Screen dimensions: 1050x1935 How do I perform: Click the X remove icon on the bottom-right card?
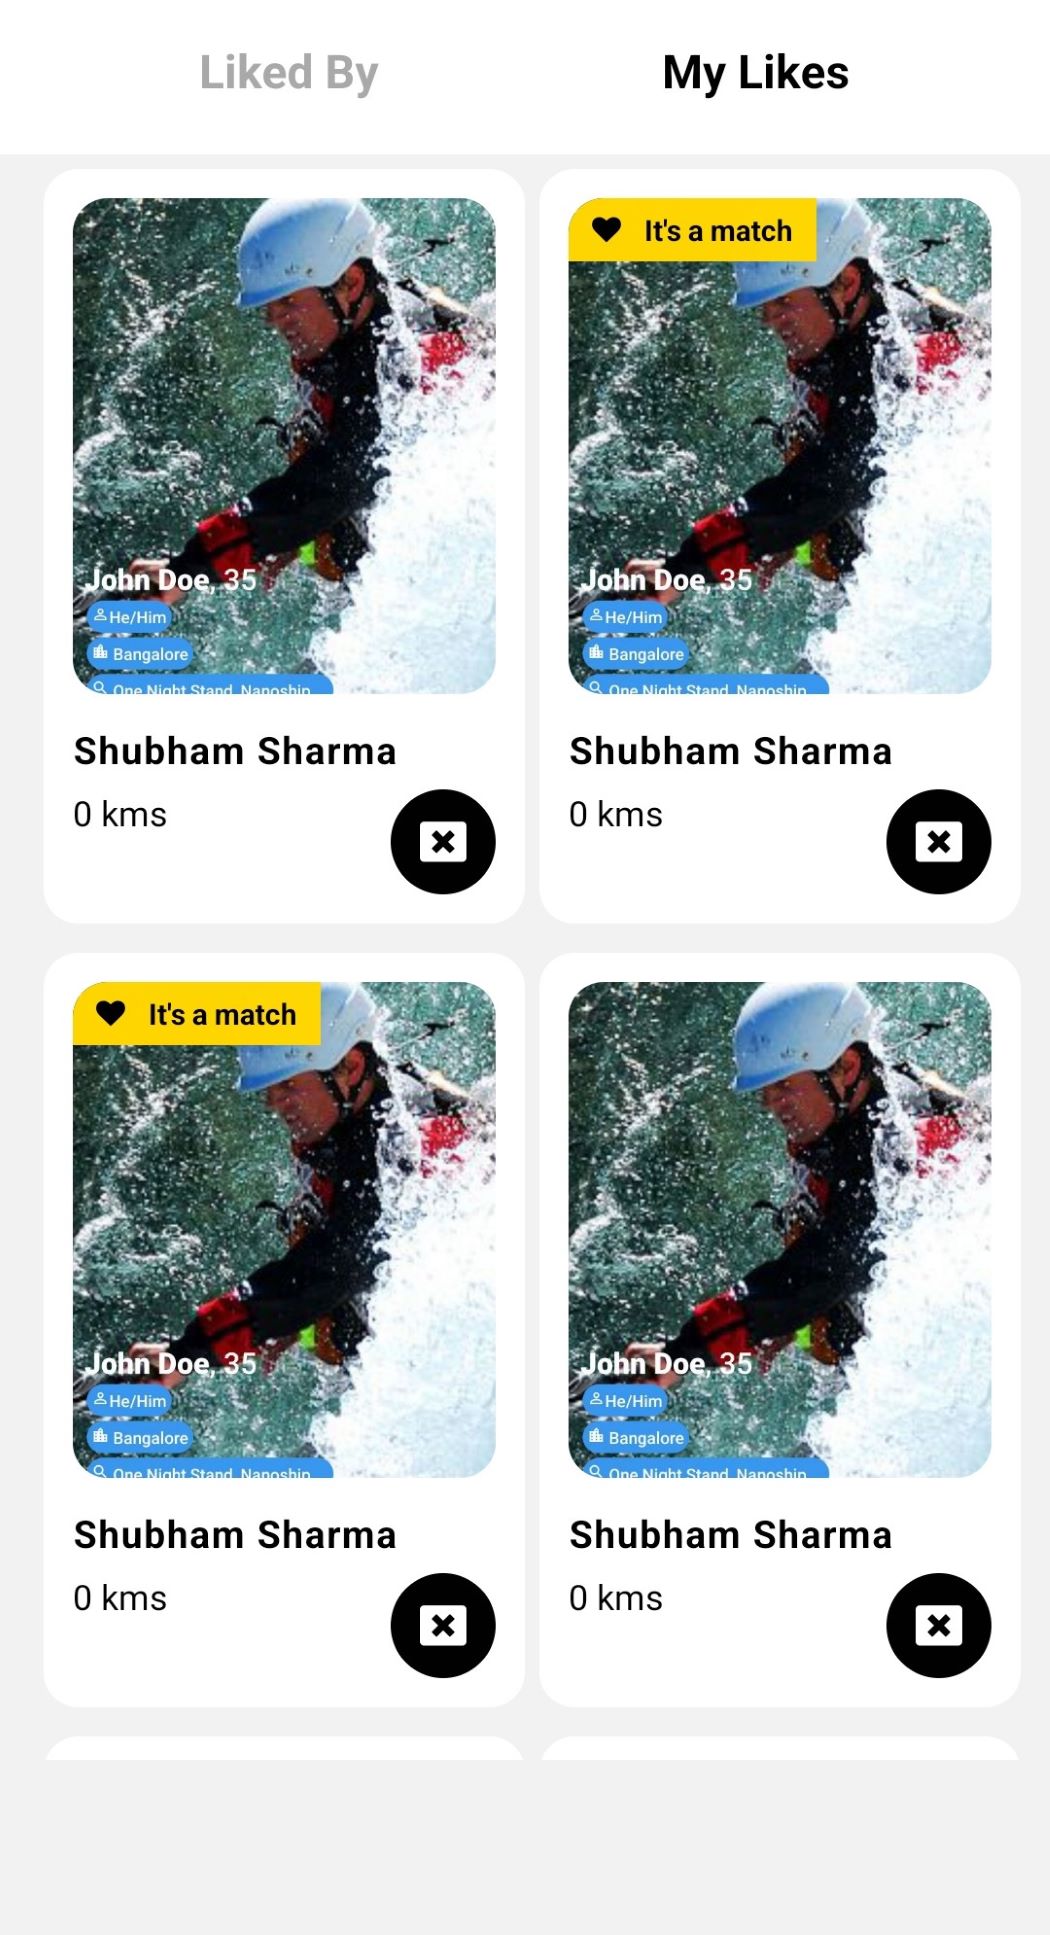click(939, 1625)
